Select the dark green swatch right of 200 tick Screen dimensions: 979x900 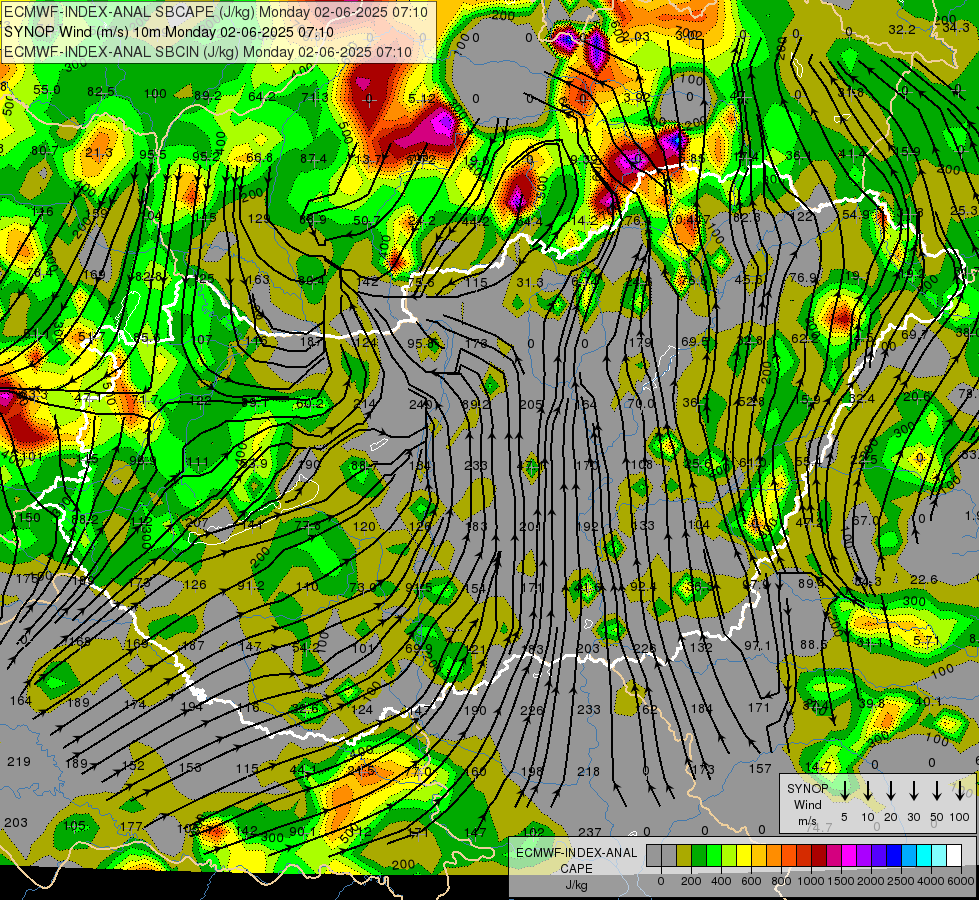pos(699,855)
